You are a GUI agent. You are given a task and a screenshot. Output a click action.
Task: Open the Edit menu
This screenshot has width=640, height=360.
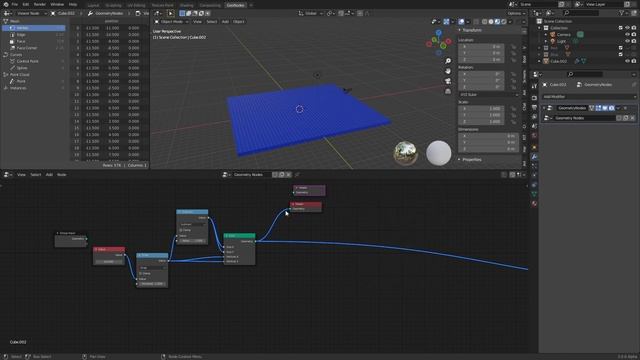point(26,4)
